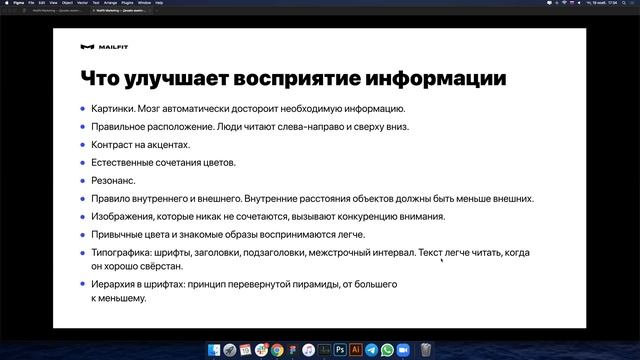Screen dimensions: 640x360
Task: Click 'к меньшему.' text line
Action: click(118, 298)
